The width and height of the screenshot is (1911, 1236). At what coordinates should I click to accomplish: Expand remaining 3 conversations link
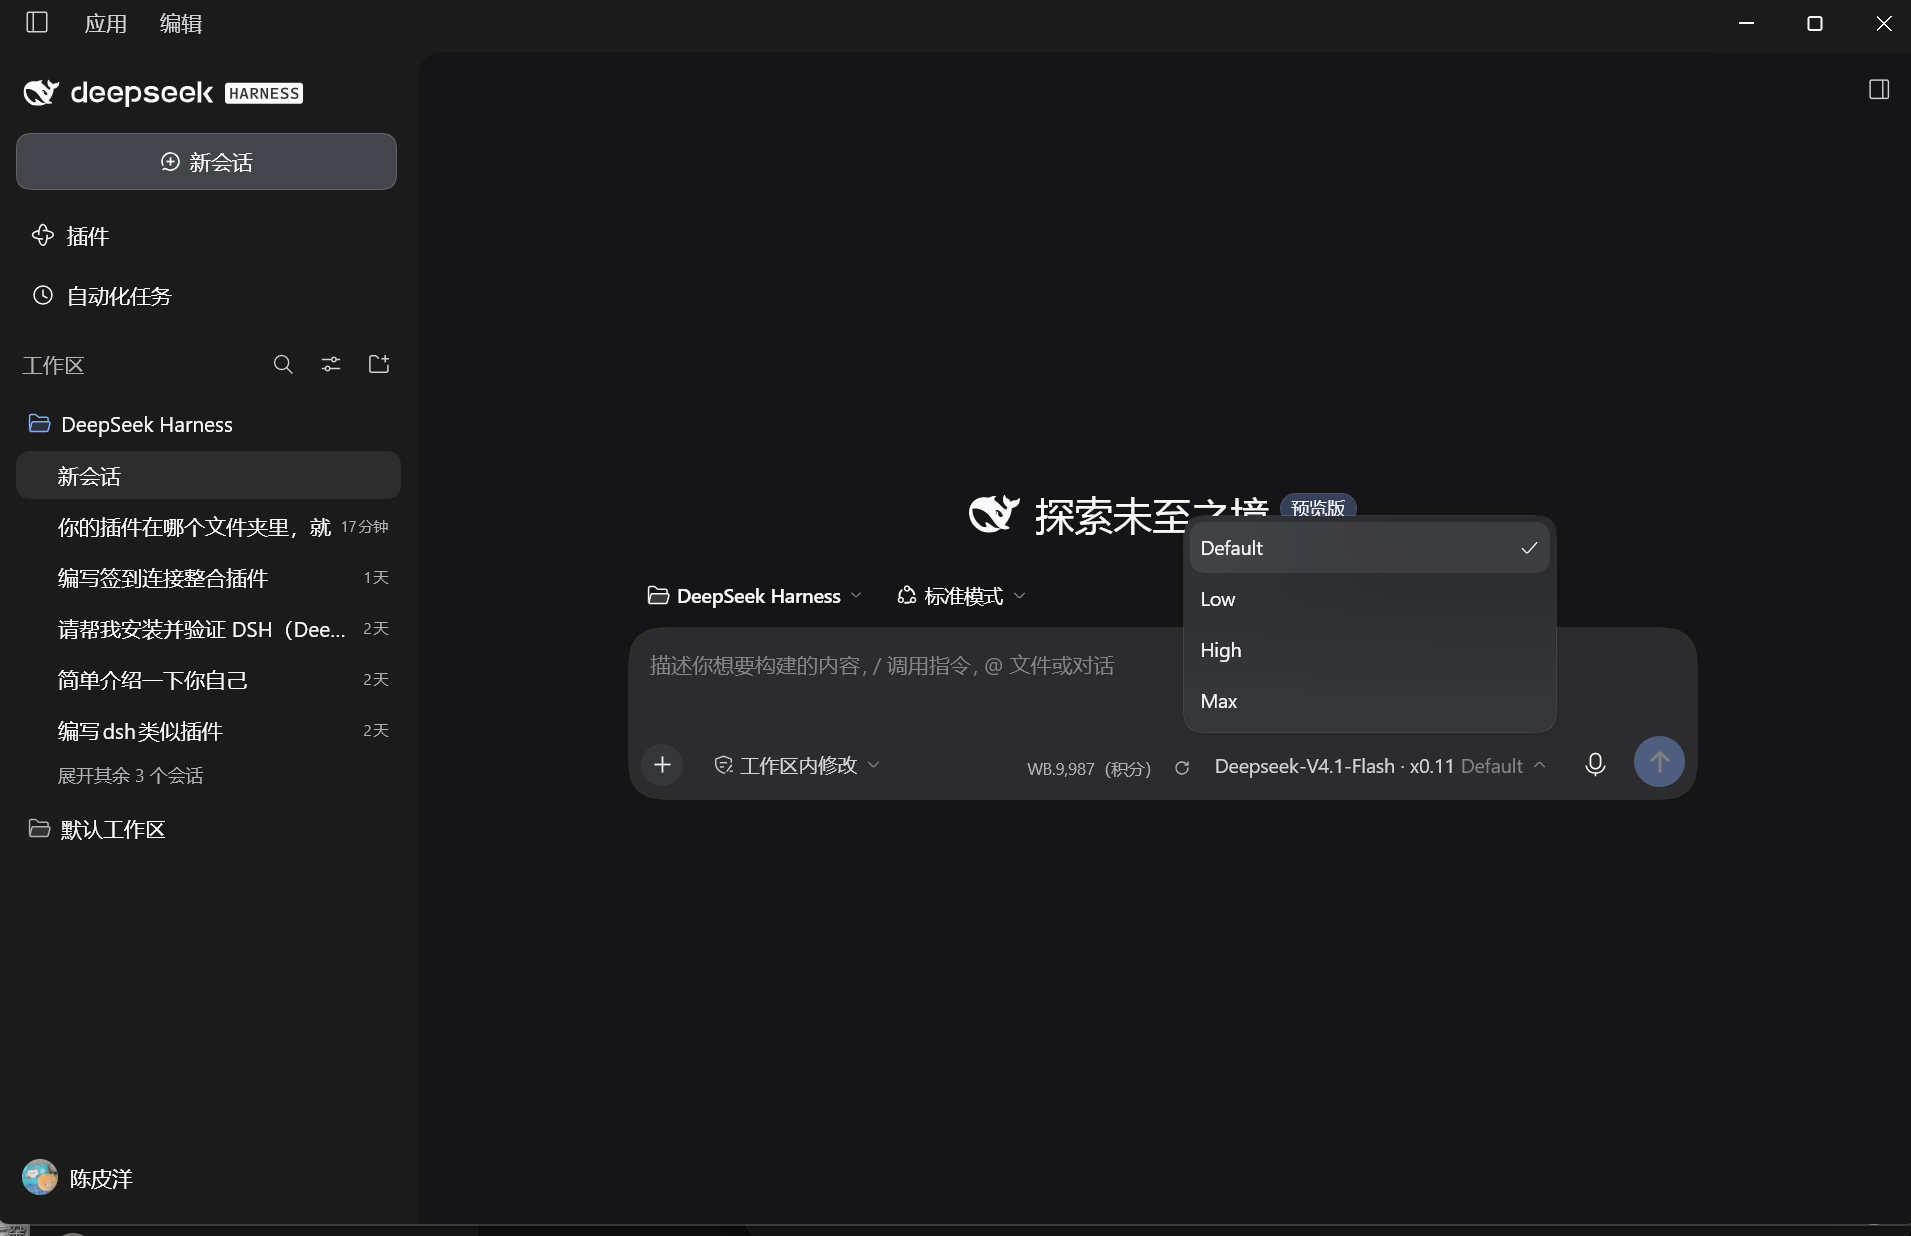point(130,775)
